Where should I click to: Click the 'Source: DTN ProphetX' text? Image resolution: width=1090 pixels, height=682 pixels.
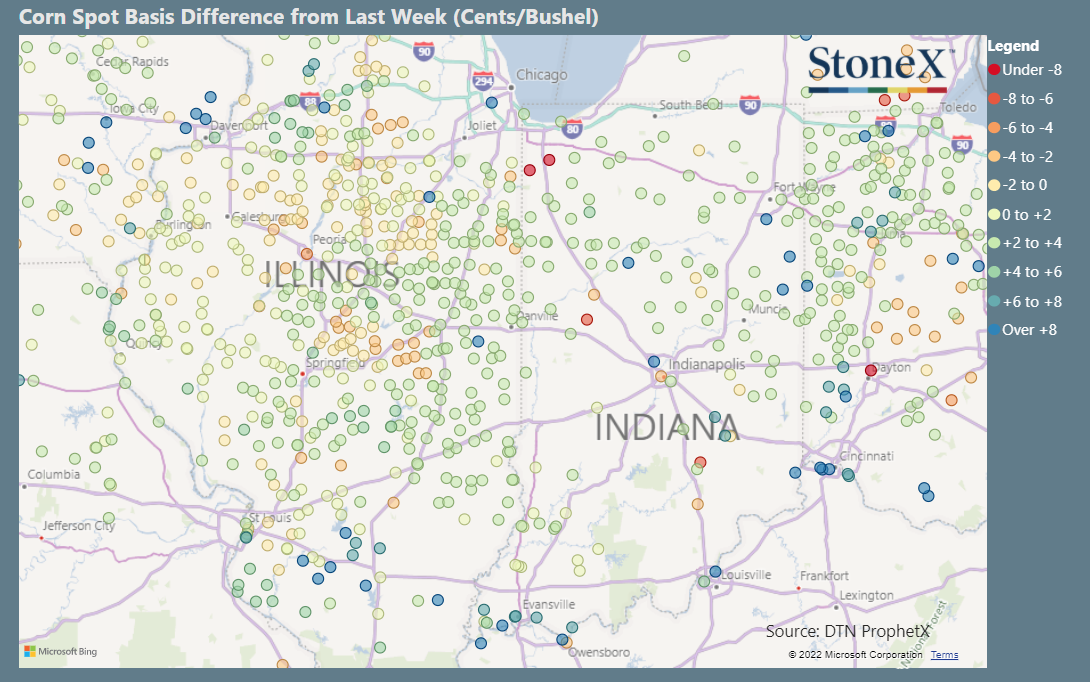pyautogui.click(x=847, y=631)
